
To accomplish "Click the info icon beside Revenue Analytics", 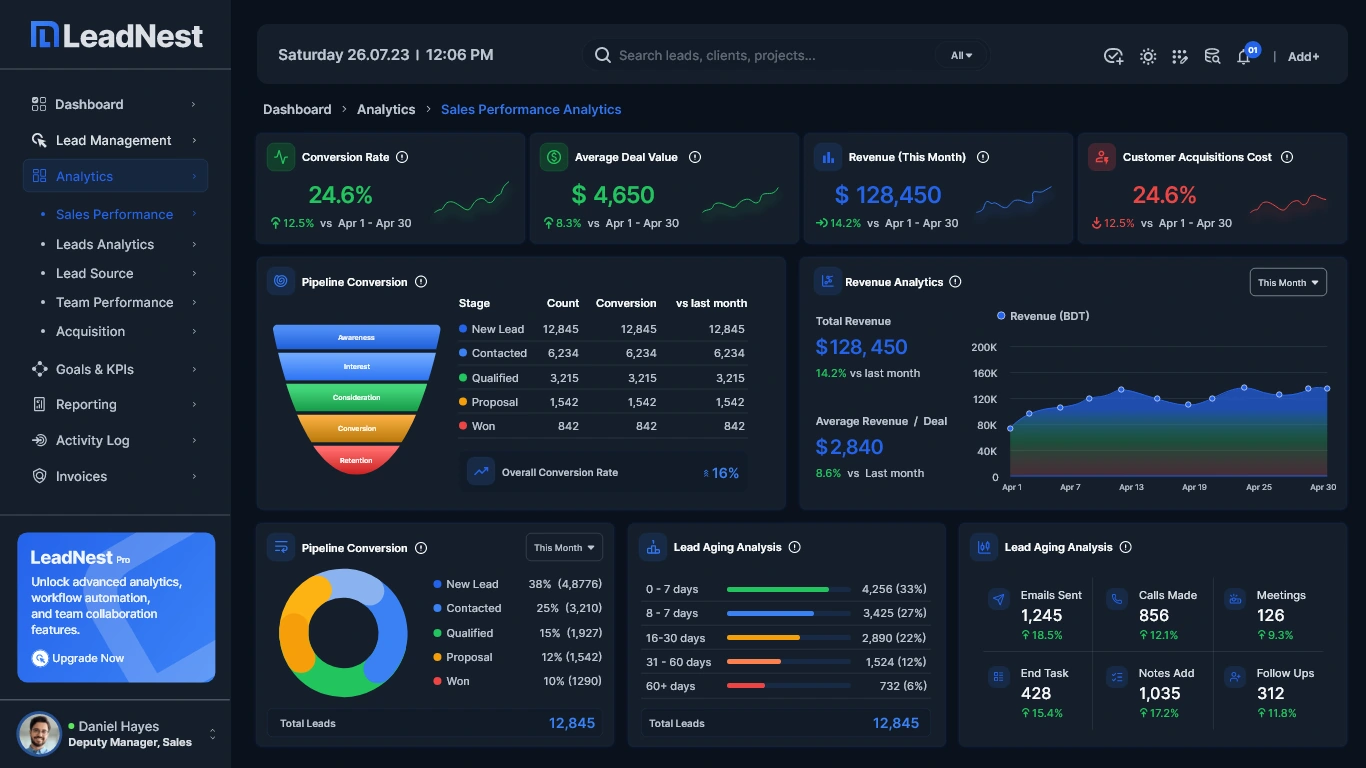I will (x=955, y=282).
